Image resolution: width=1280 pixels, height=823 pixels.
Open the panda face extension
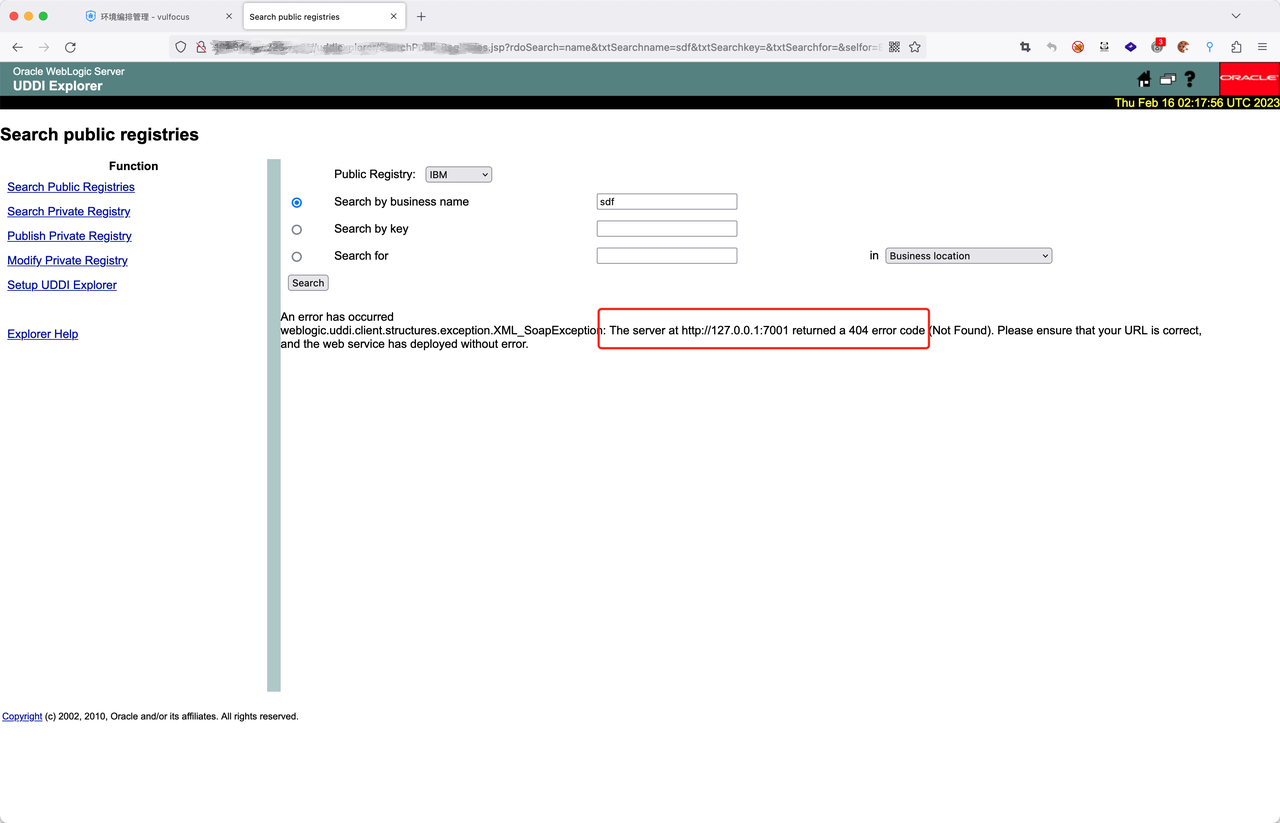pyautogui.click(x=1104, y=47)
